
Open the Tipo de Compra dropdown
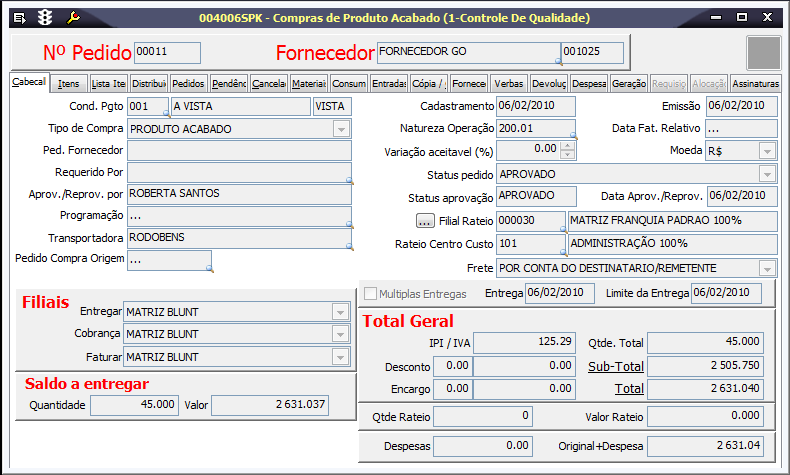pyautogui.click(x=341, y=129)
